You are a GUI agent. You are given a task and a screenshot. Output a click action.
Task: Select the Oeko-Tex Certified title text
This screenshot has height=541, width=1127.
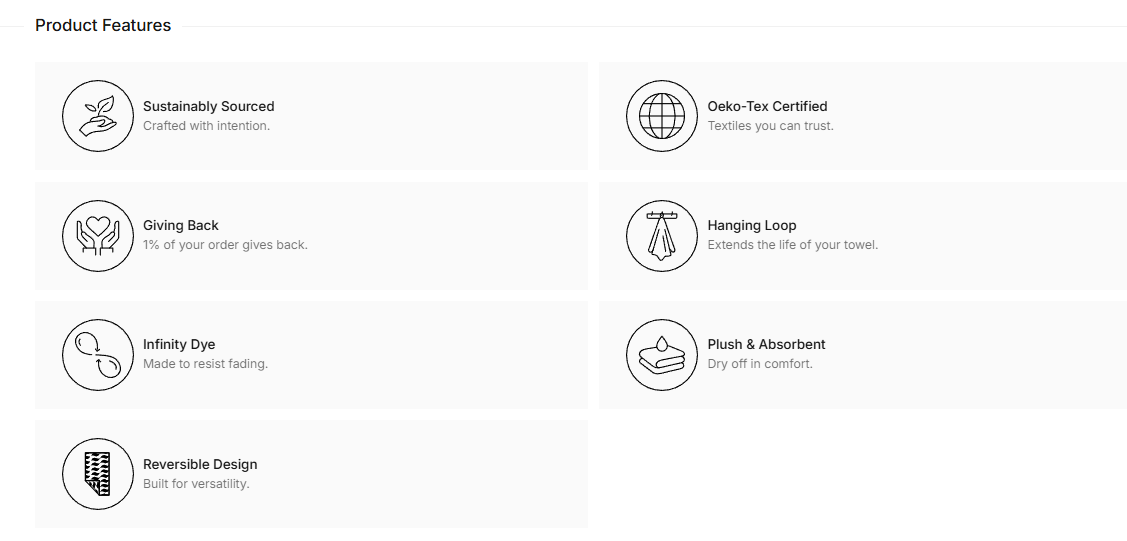767,106
